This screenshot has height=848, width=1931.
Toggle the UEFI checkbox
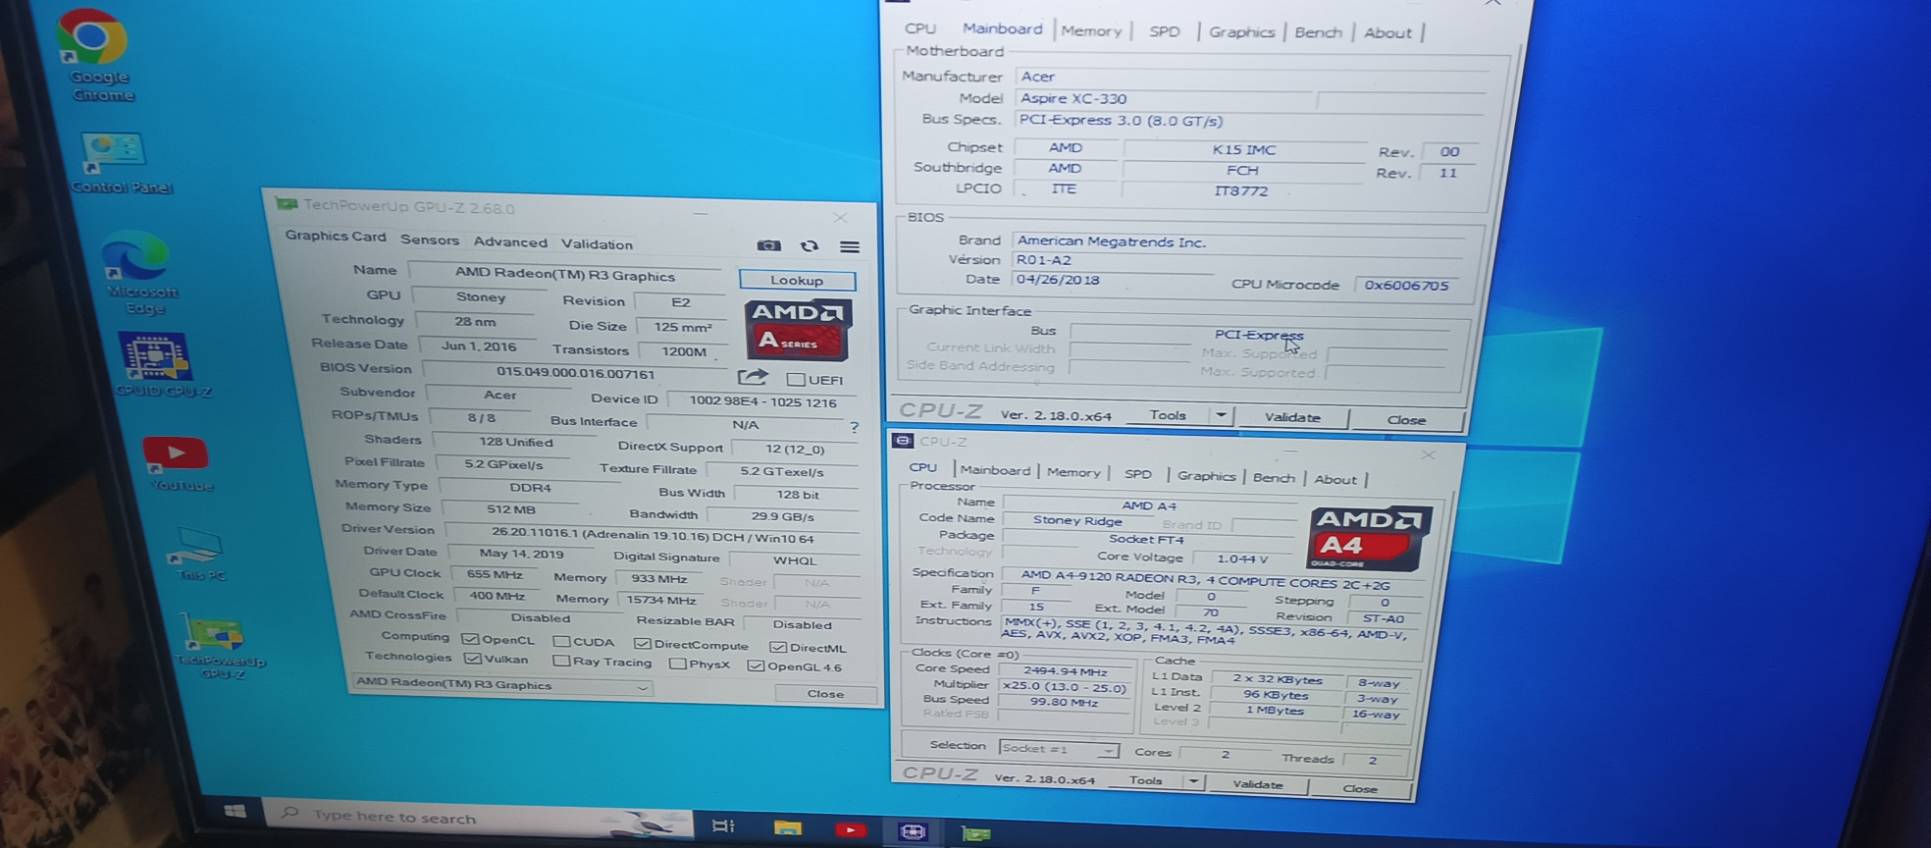tap(796, 380)
